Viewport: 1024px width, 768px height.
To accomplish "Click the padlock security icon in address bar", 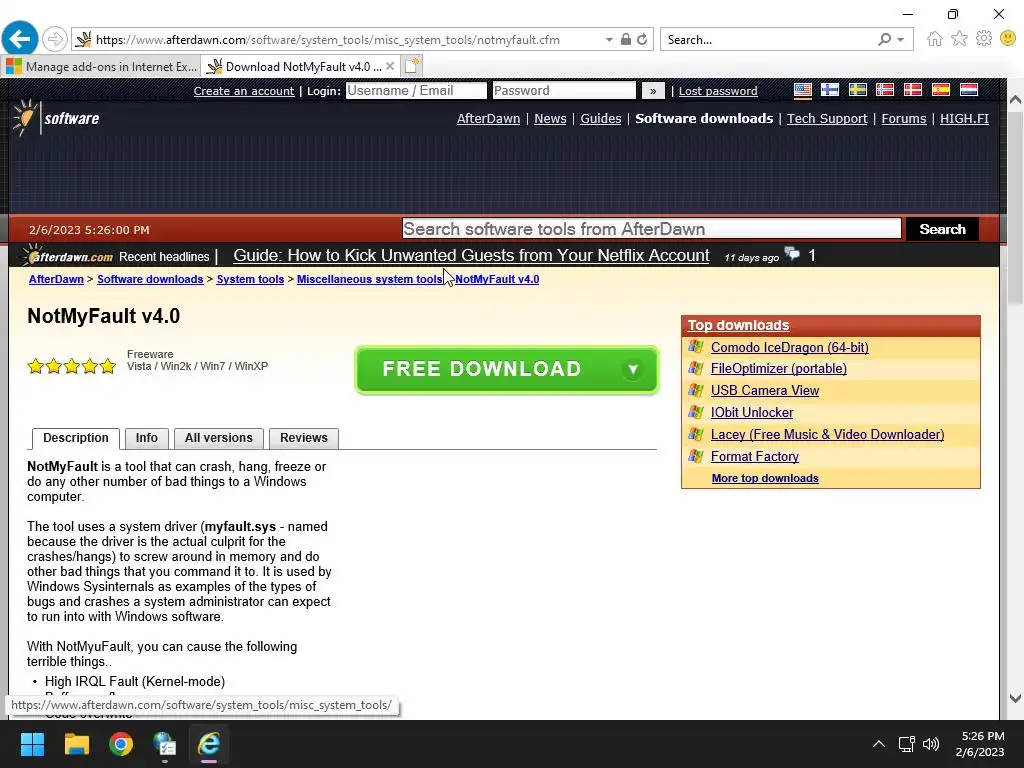I will click(x=626, y=39).
